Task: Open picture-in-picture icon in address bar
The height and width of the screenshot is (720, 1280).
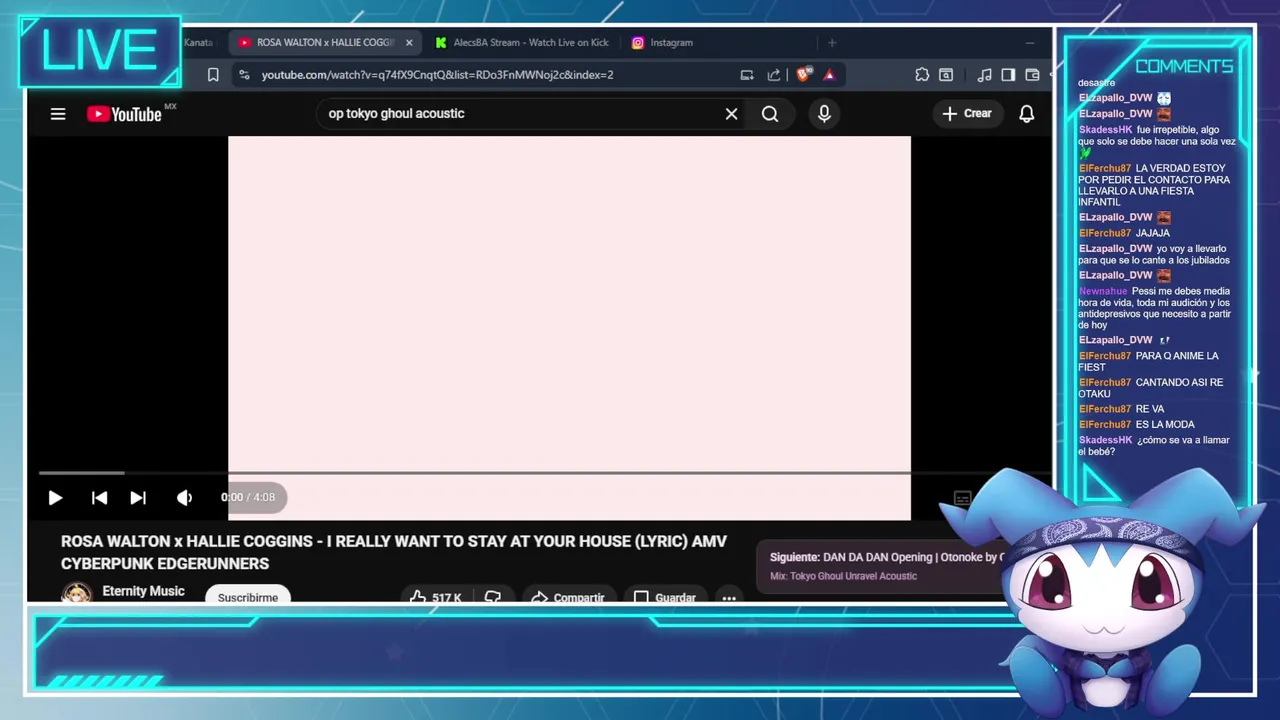Action: pos(747,75)
